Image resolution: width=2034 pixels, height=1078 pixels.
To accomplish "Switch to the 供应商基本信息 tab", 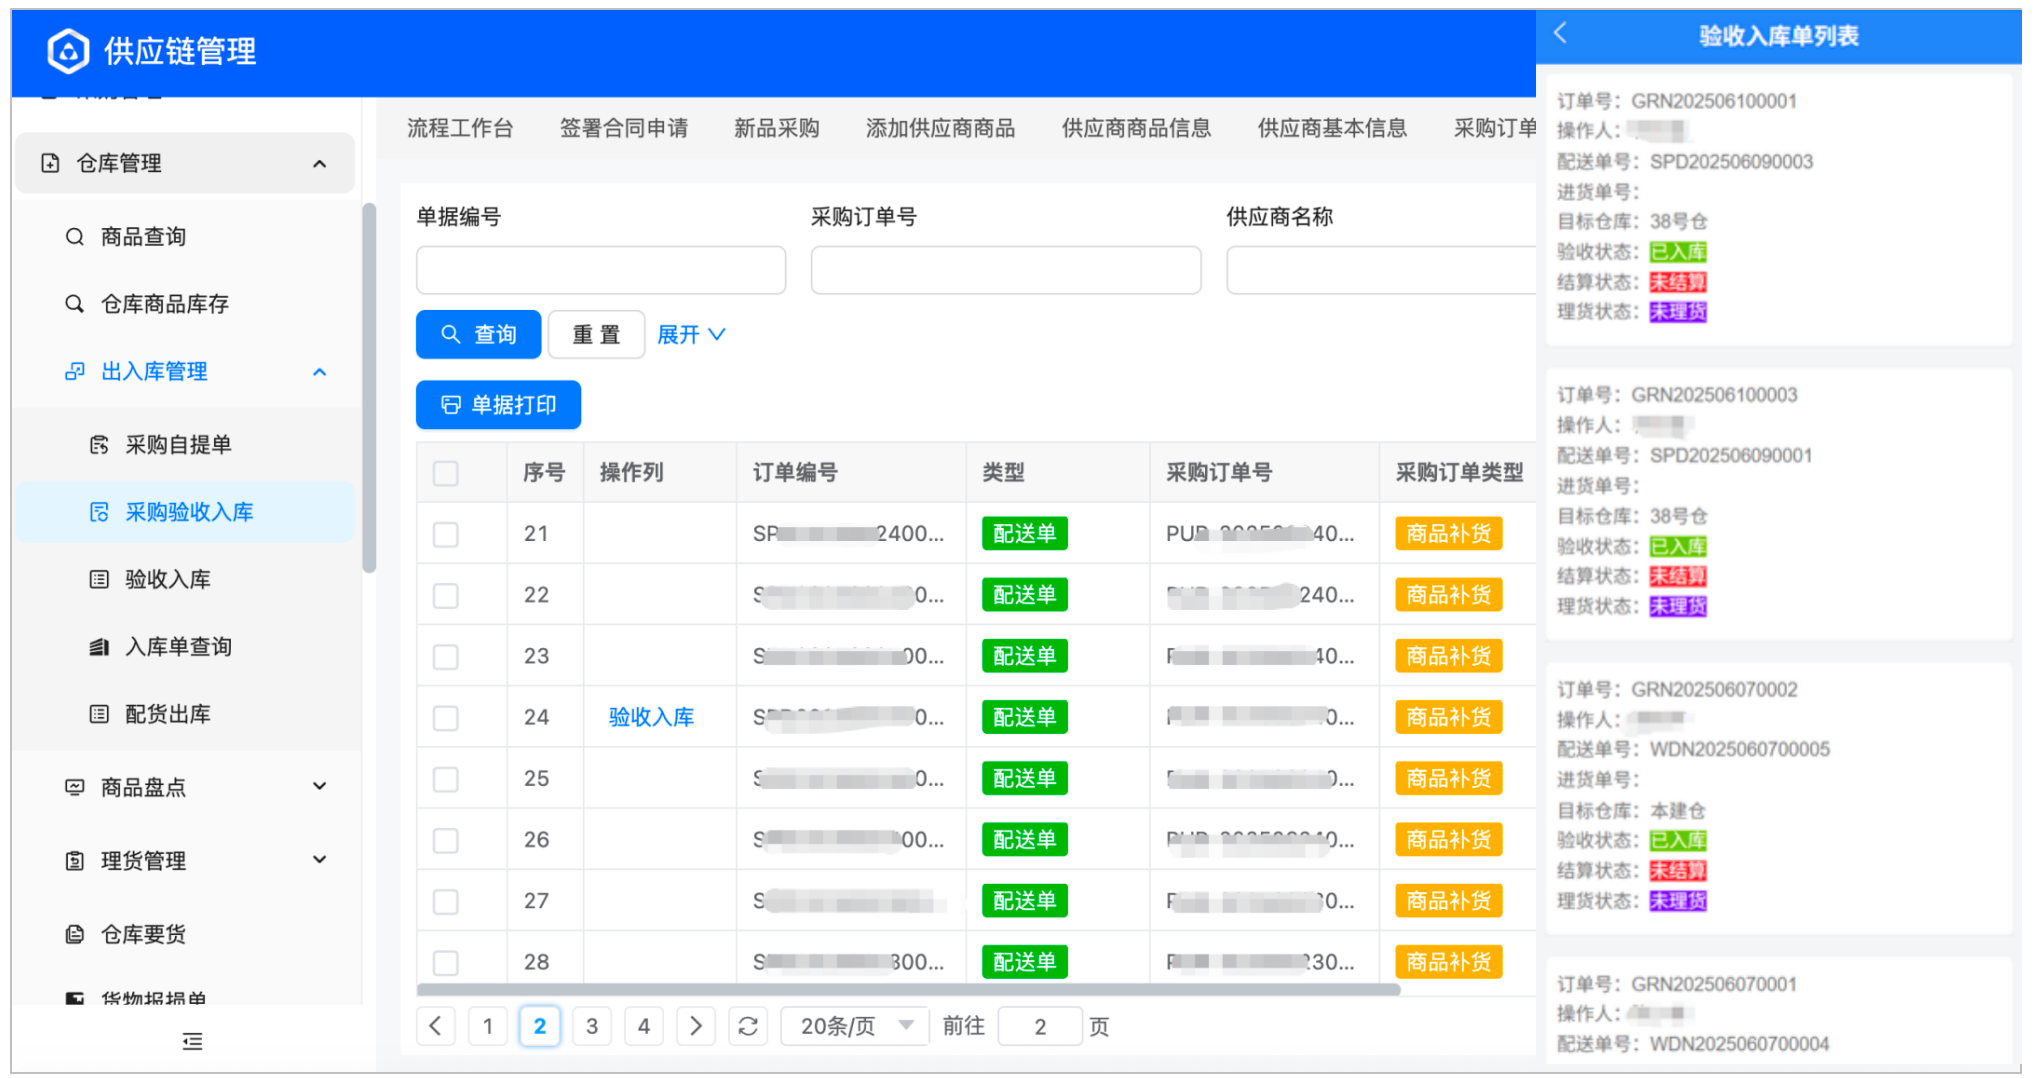I will click(1332, 128).
